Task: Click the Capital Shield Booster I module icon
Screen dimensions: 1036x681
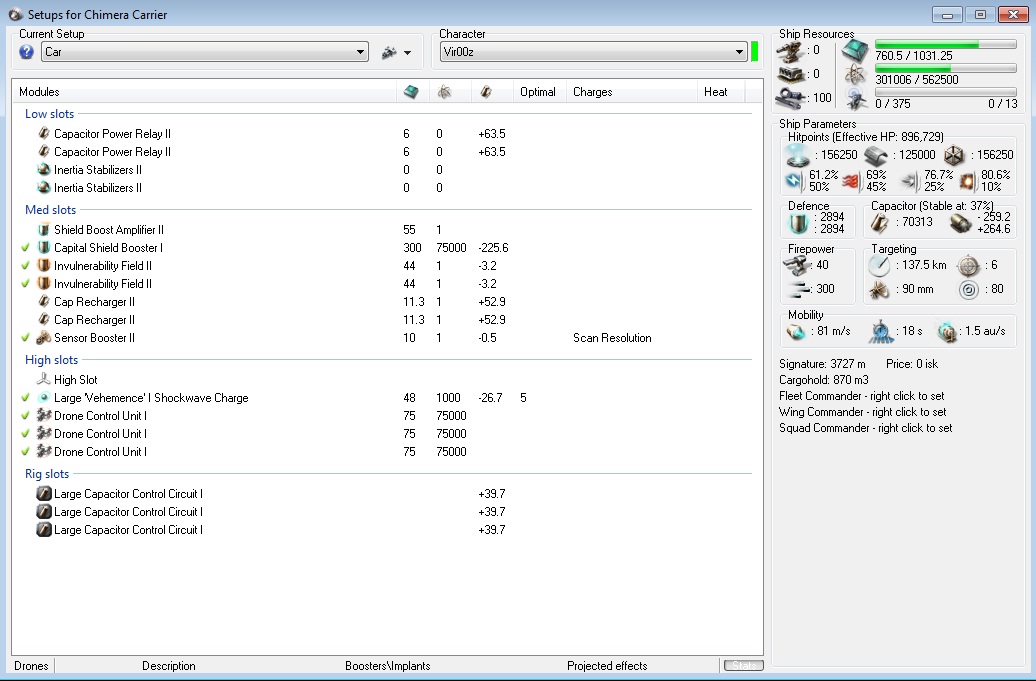Action: click(44, 248)
